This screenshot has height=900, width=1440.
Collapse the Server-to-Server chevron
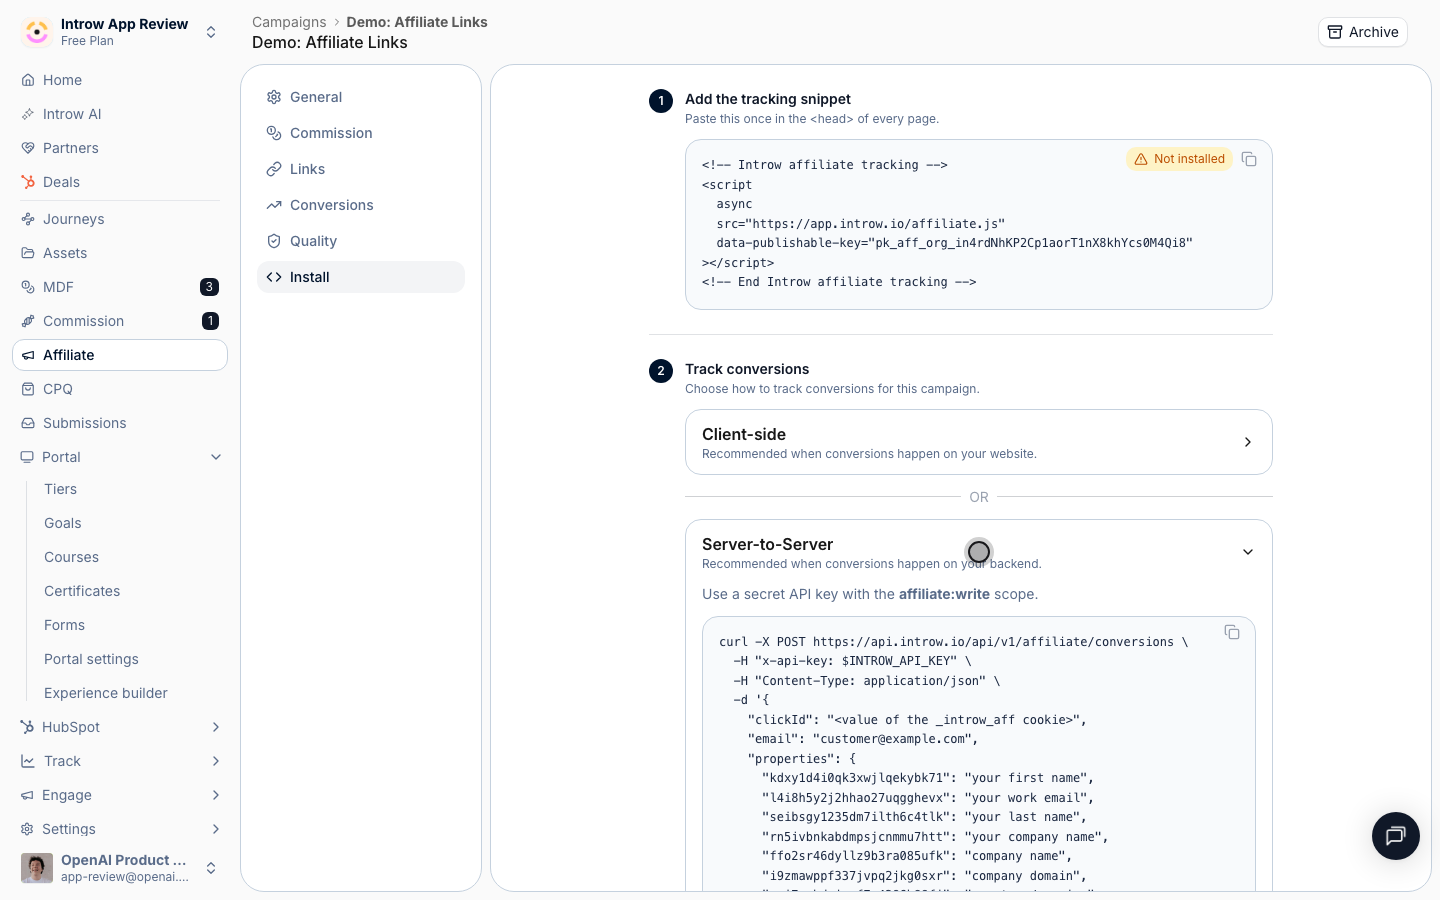[1247, 552]
